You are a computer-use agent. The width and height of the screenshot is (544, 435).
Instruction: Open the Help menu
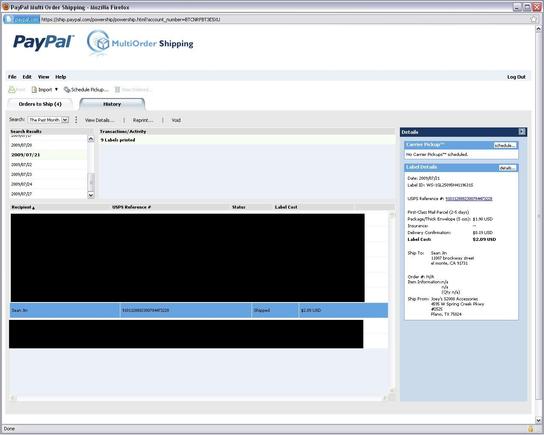[61, 77]
